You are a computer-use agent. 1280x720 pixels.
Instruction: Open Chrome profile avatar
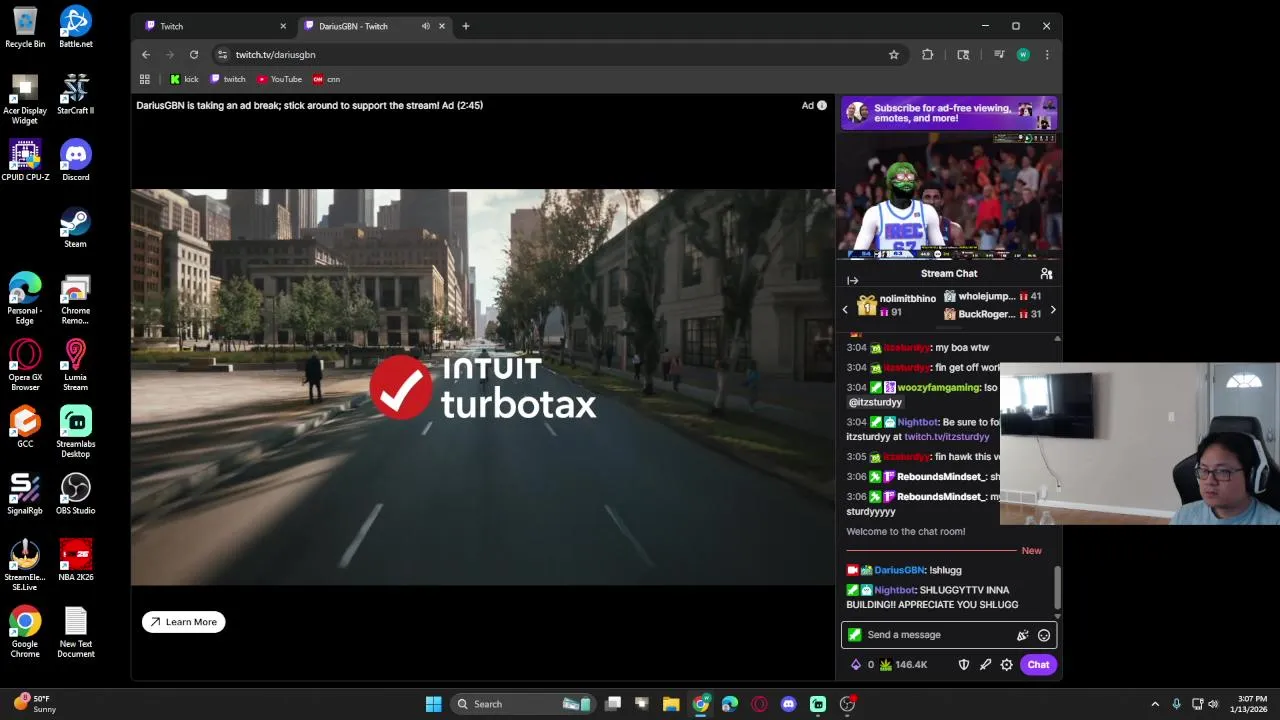(x=1023, y=55)
